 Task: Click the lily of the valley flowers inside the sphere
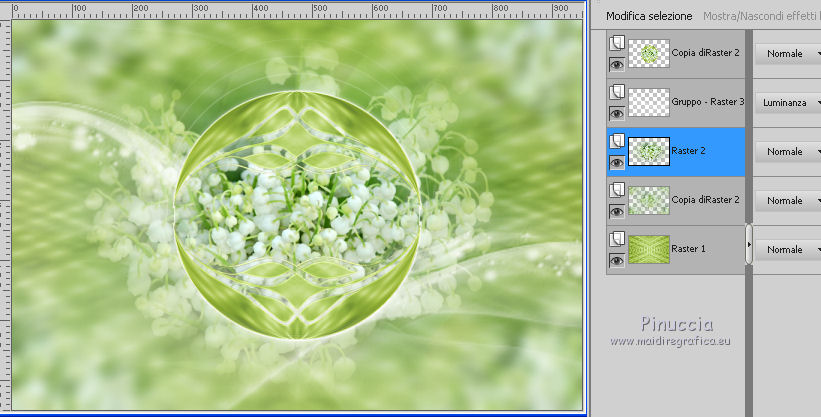coord(296,215)
